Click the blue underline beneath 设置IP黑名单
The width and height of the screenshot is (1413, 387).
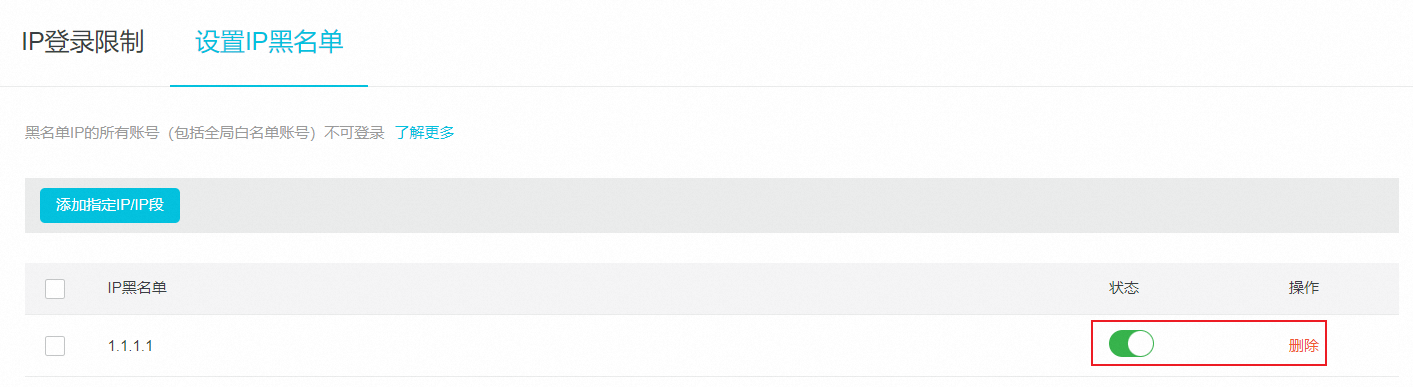pos(269,86)
